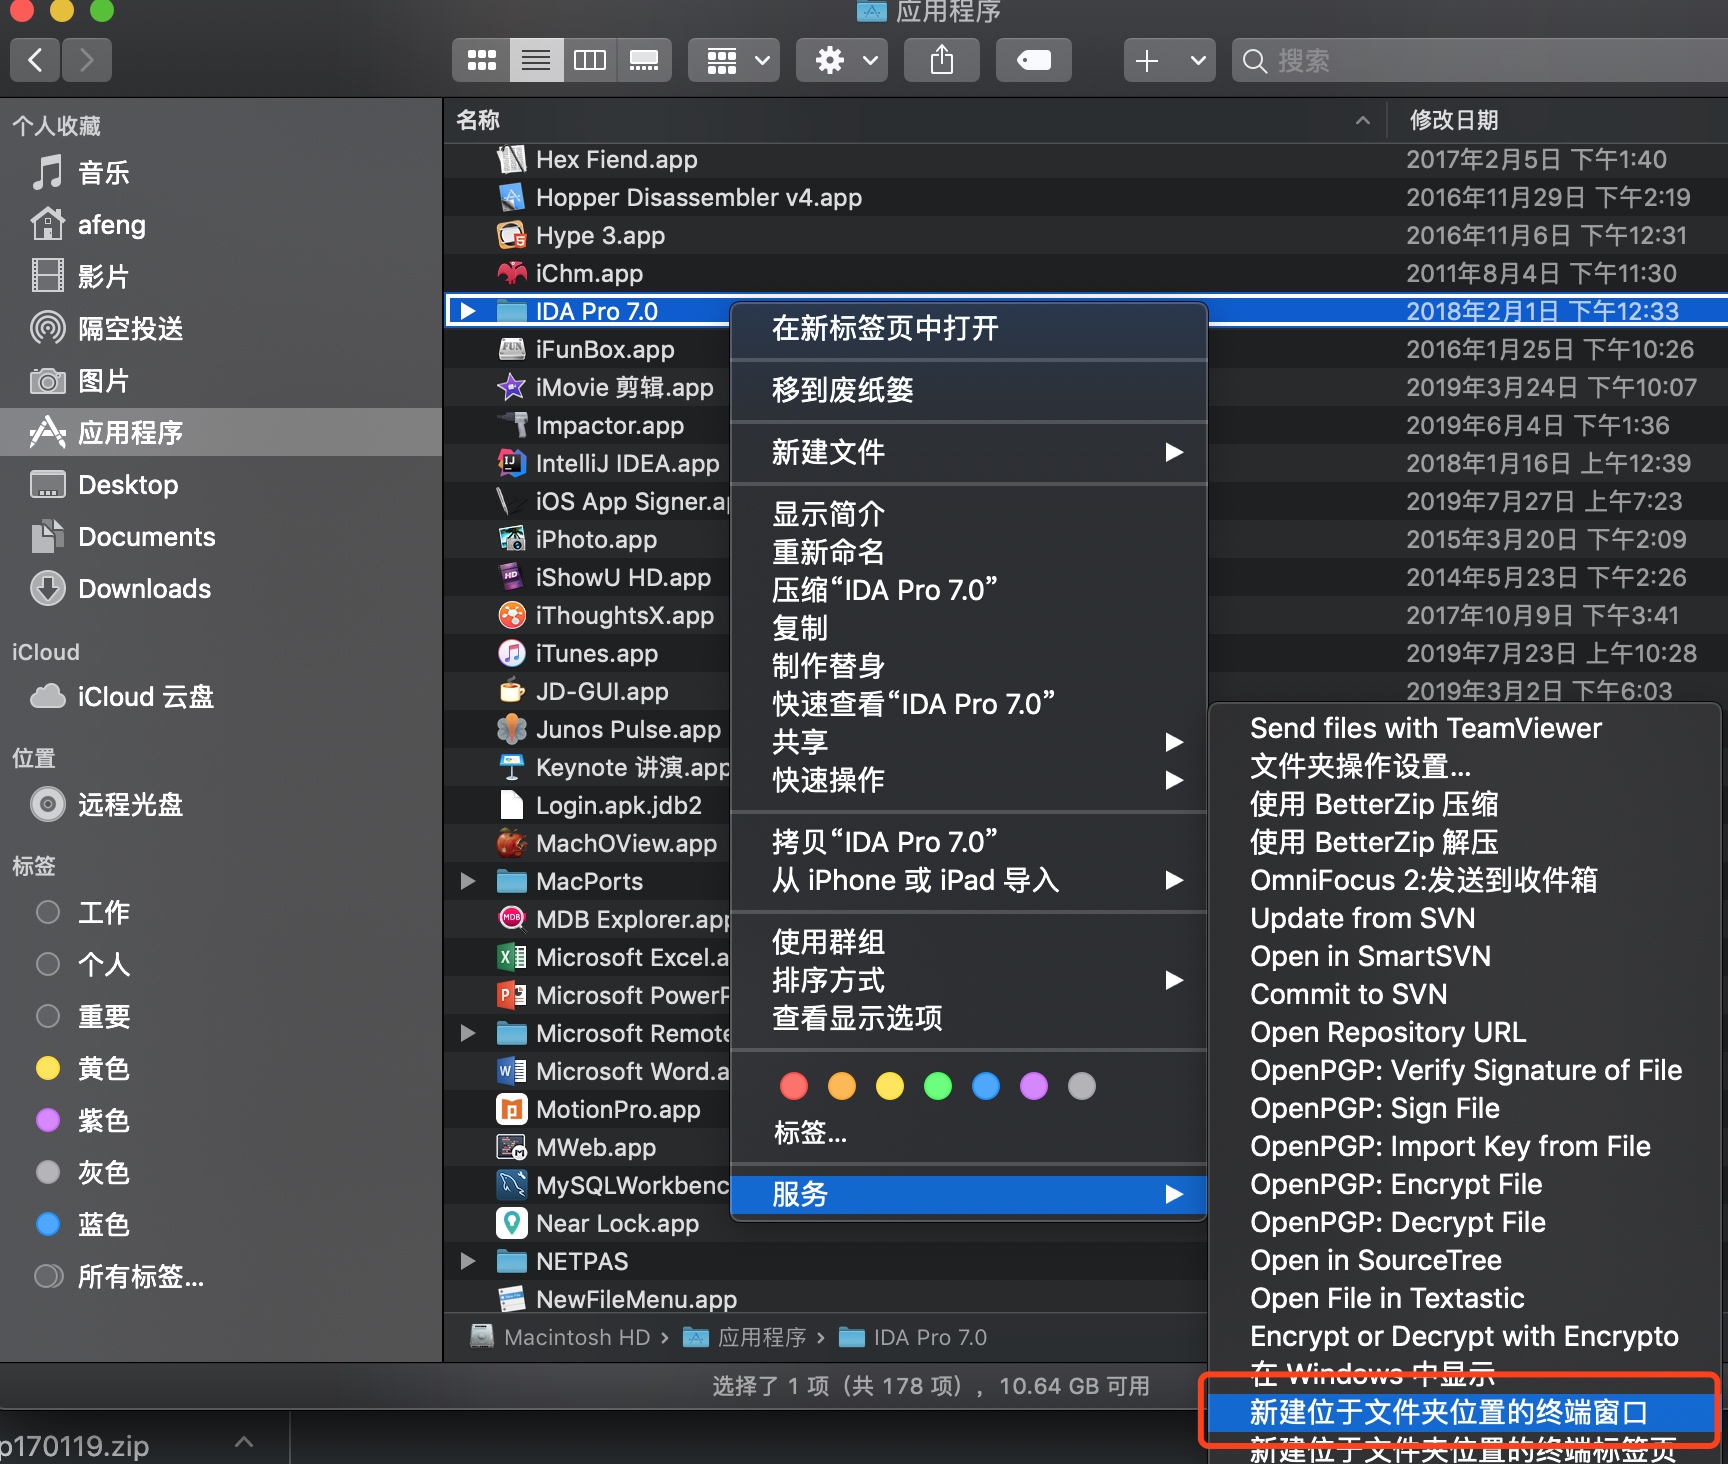Select MachOView.app in the list
Image resolution: width=1728 pixels, height=1464 pixels.
click(x=588, y=843)
